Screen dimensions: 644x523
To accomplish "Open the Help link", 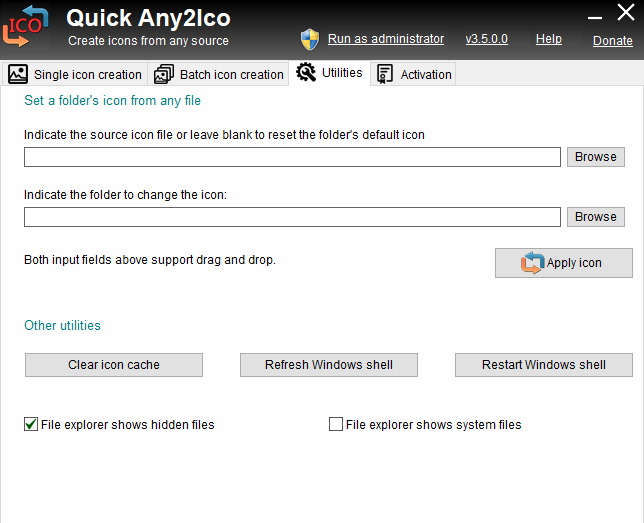I will (549, 39).
